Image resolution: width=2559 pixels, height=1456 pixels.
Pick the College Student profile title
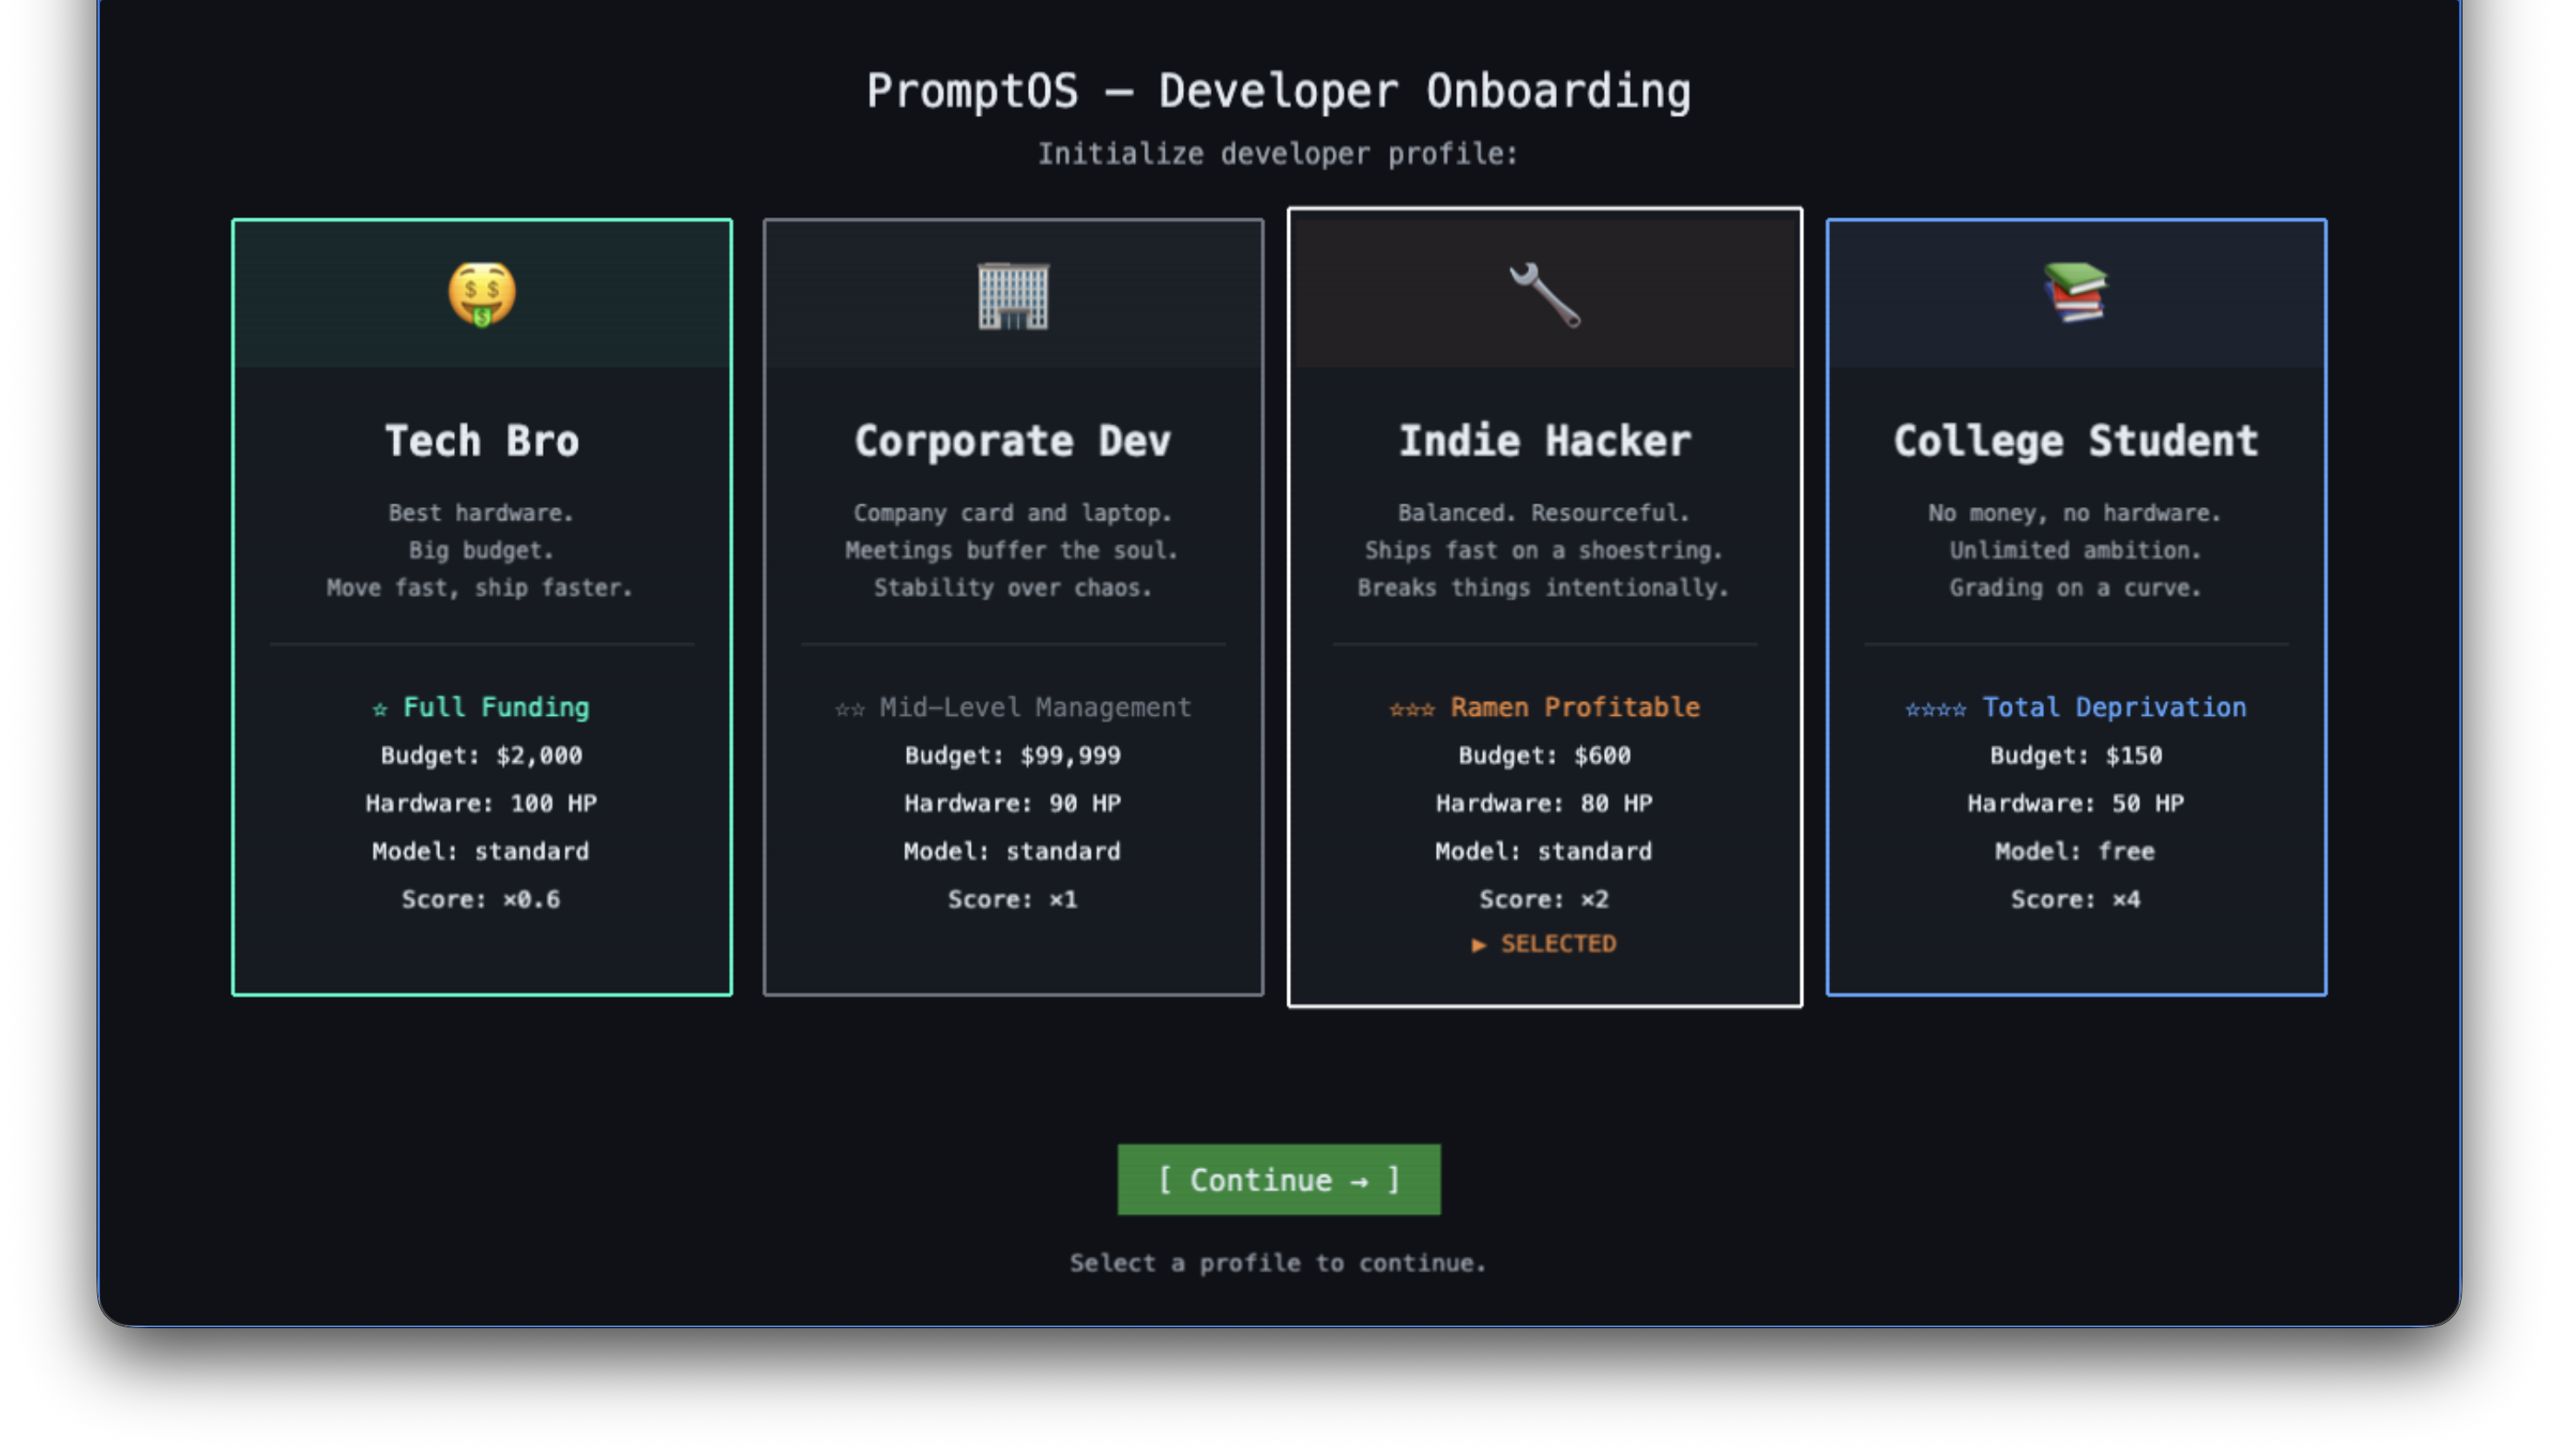click(x=2075, y=441)
